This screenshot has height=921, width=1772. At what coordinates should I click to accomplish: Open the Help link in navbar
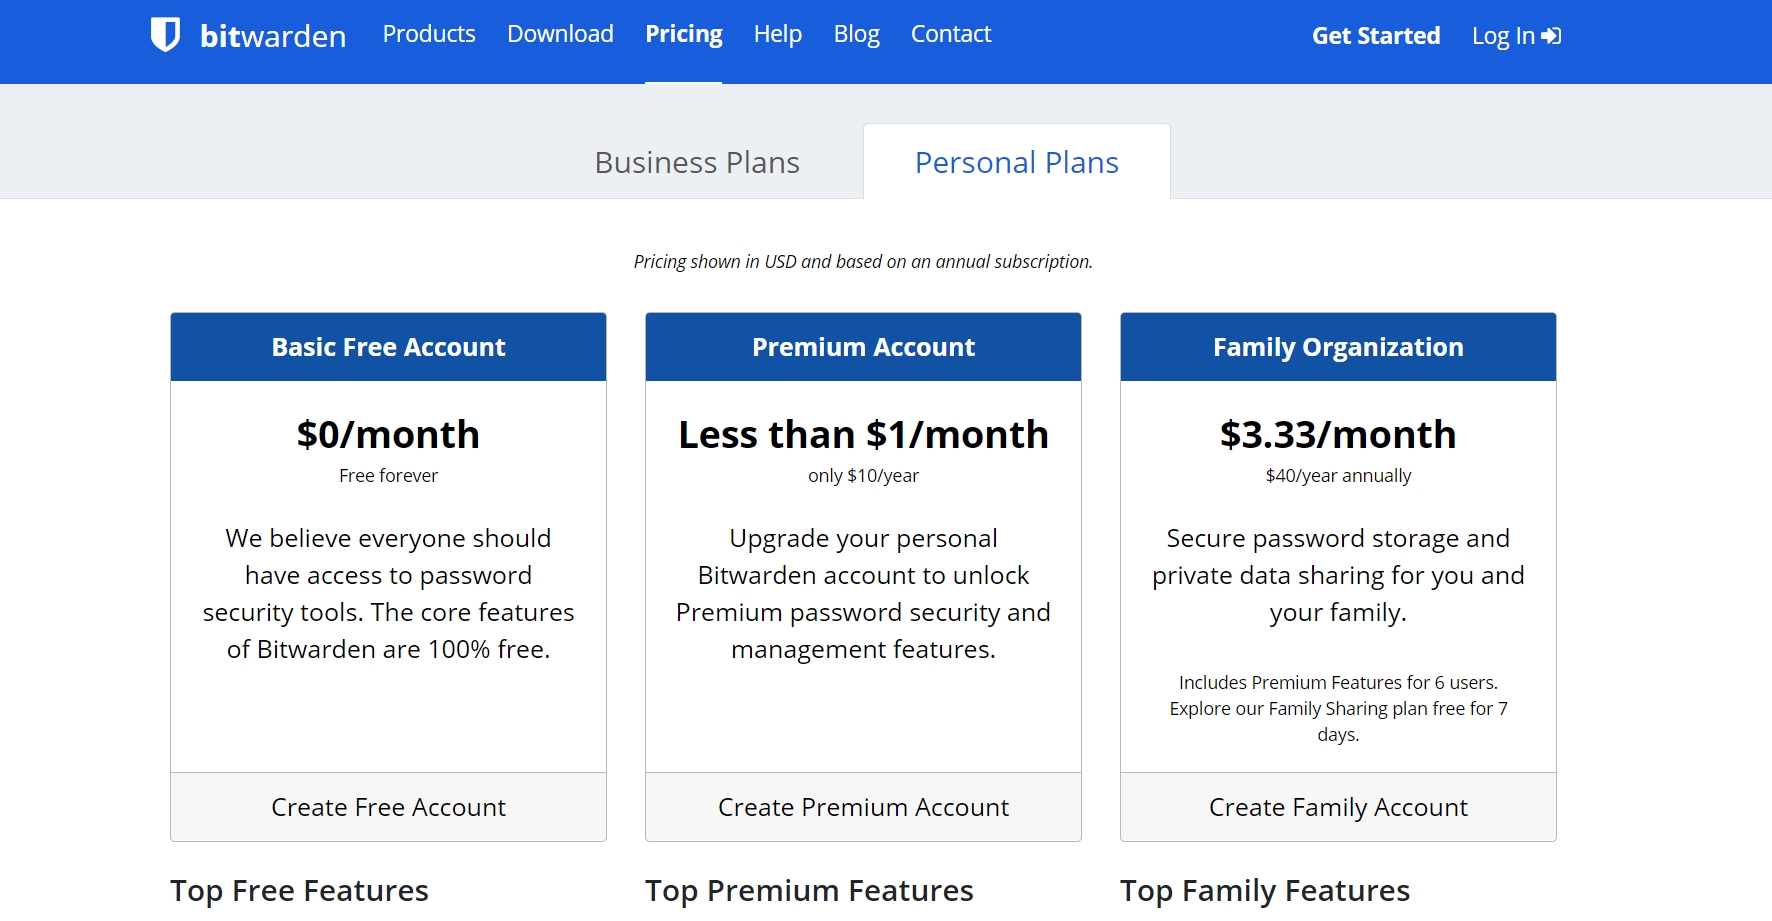[778, 34]
